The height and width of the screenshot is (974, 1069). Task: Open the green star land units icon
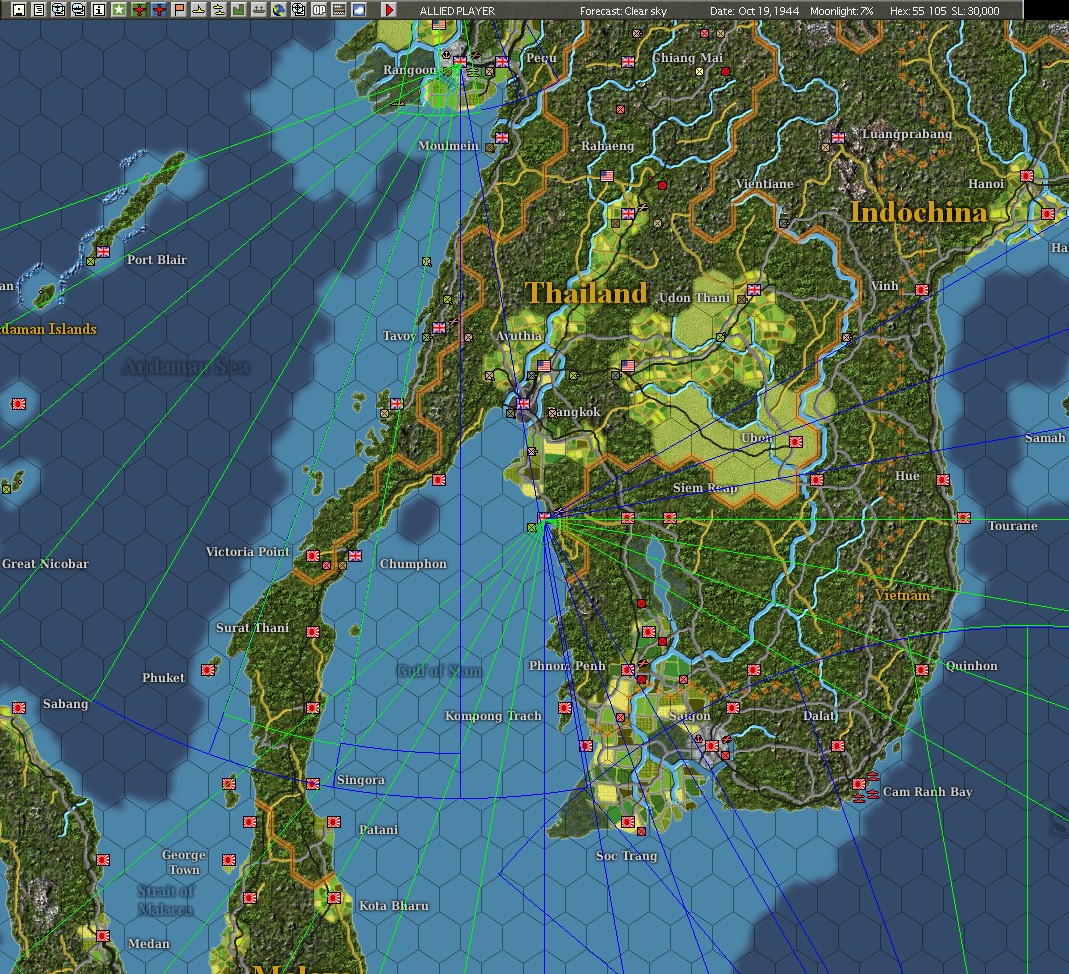(119, 10)
